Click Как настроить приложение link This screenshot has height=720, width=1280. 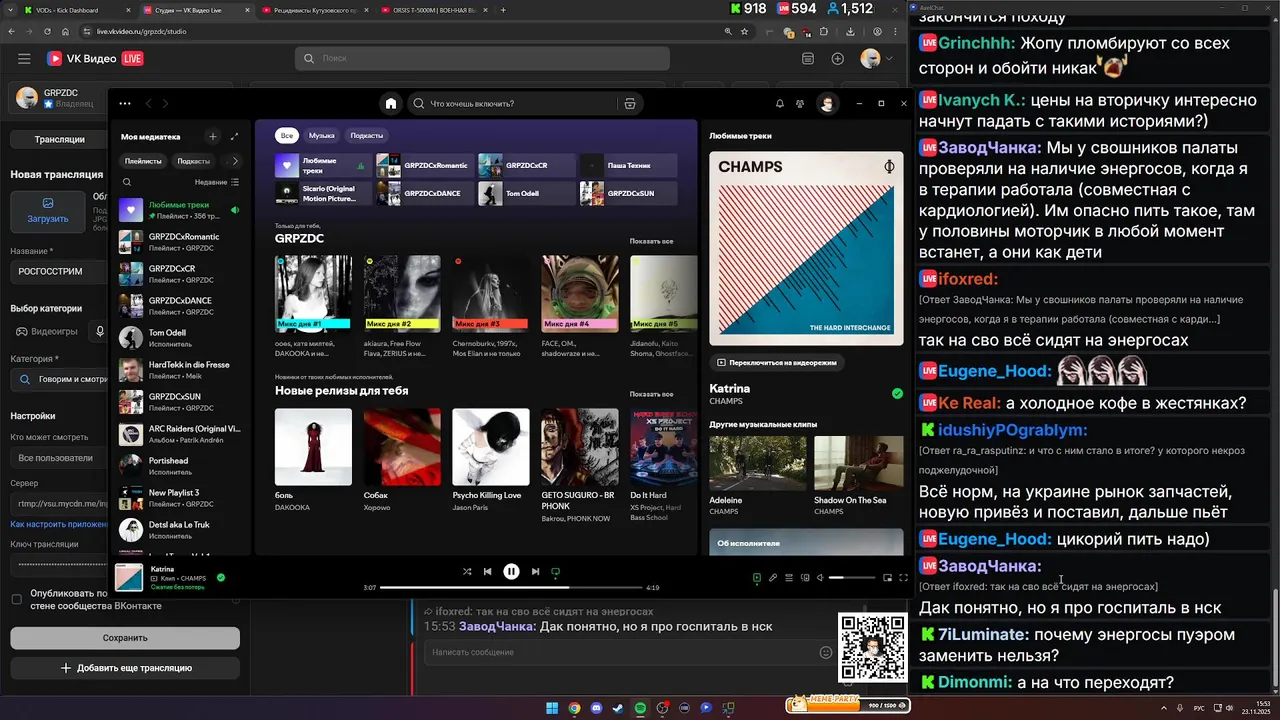[60, 524]
